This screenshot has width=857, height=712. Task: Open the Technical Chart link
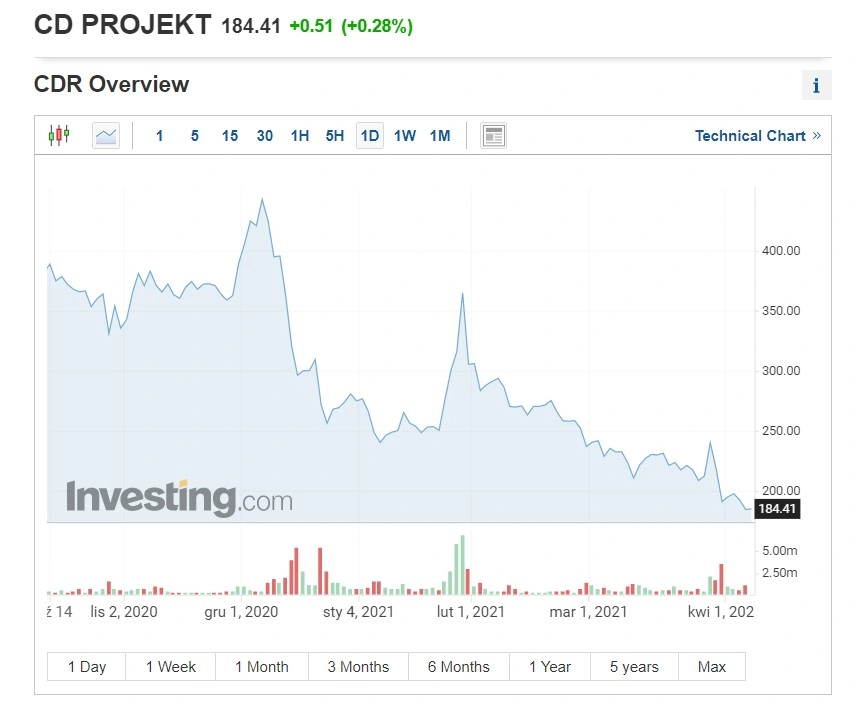tap(758, 136)
